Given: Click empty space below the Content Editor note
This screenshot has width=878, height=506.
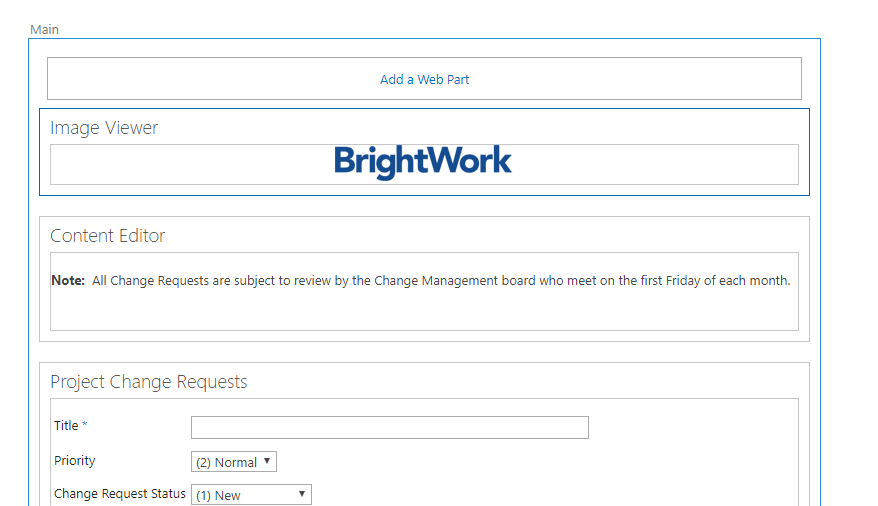Looking at the screenshot, I should (x=424, y=312).
